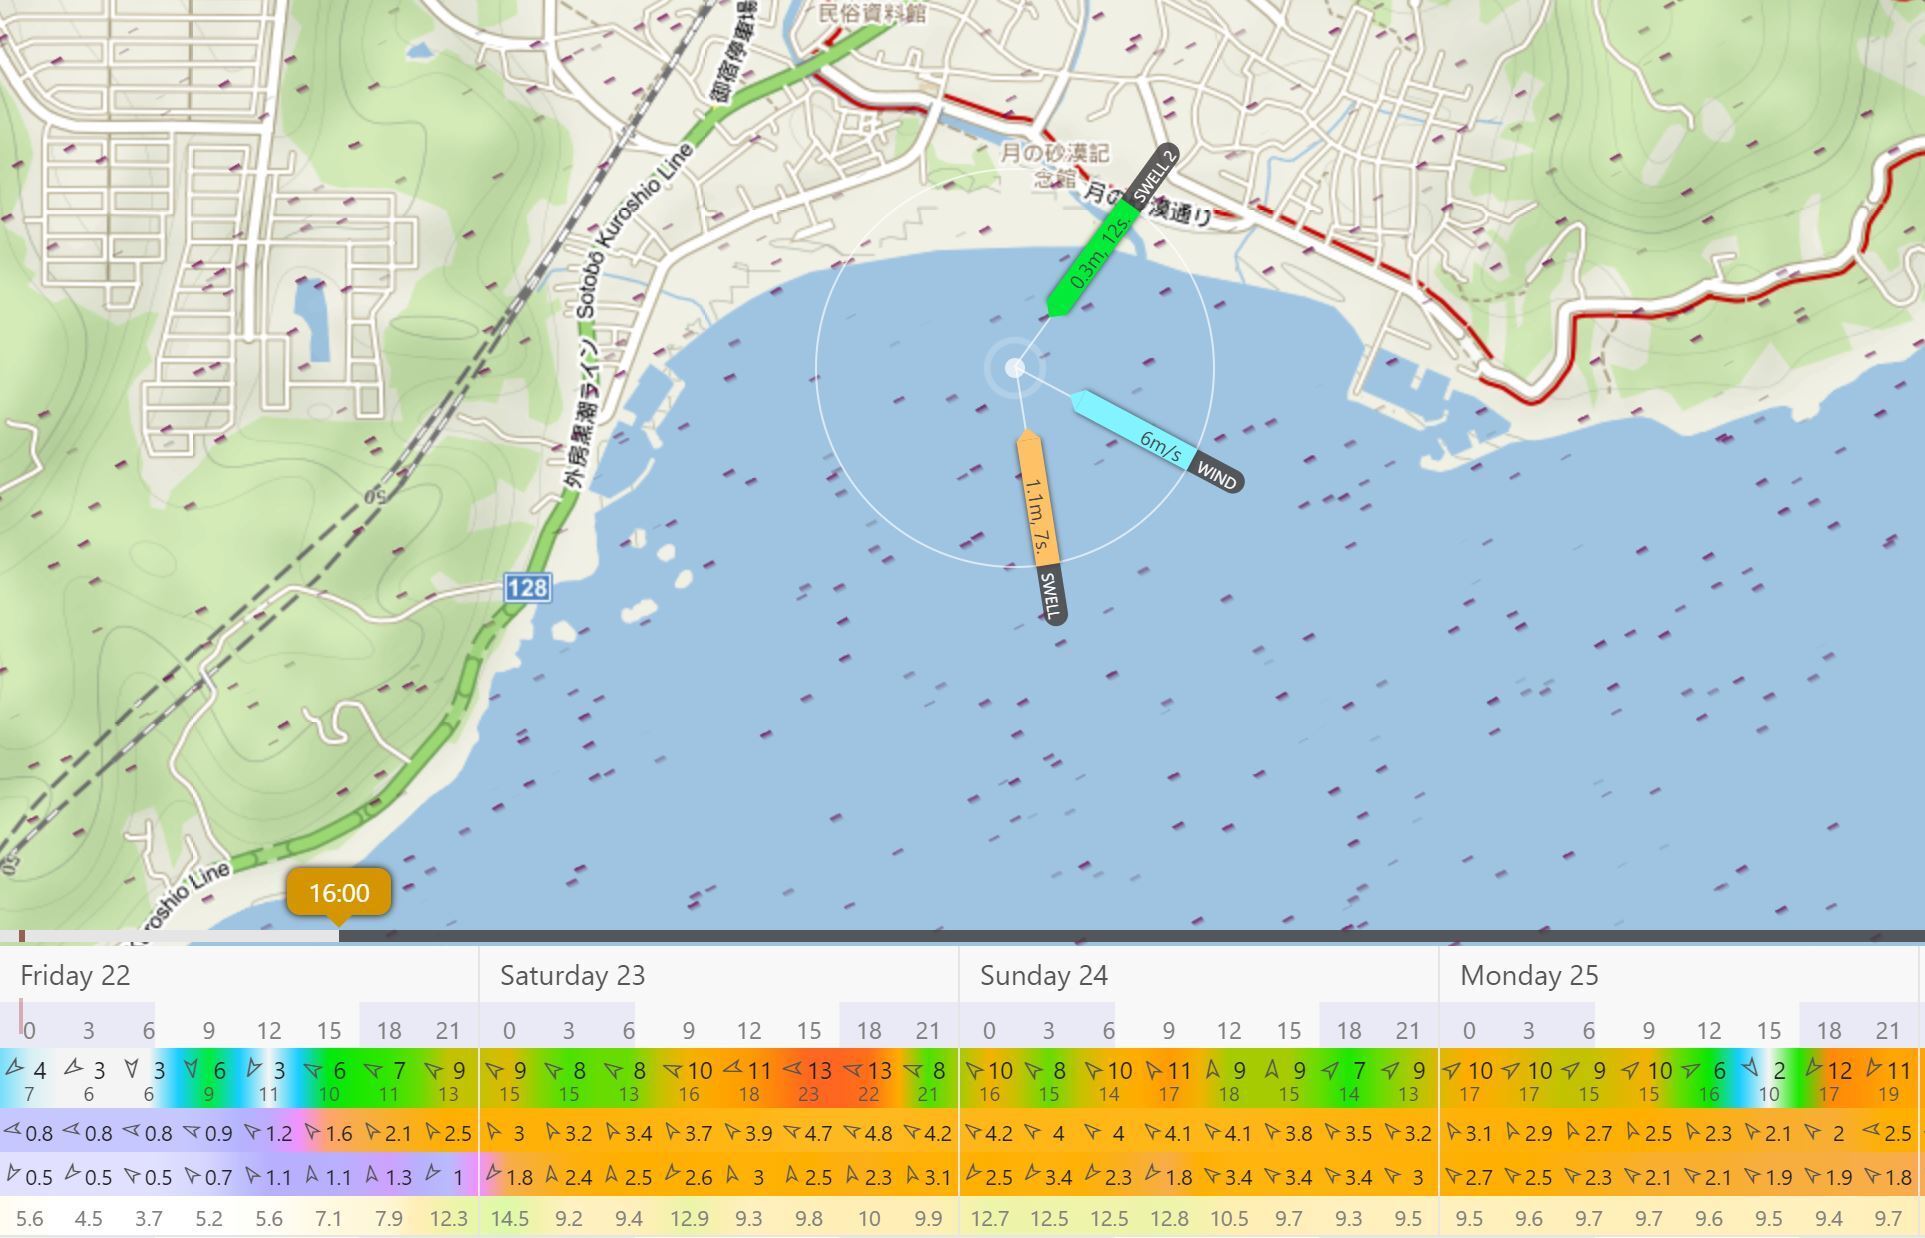1925x1238 pixels.
Task: Click the white picker point at circle center
Action: (x=1014, y=368)
